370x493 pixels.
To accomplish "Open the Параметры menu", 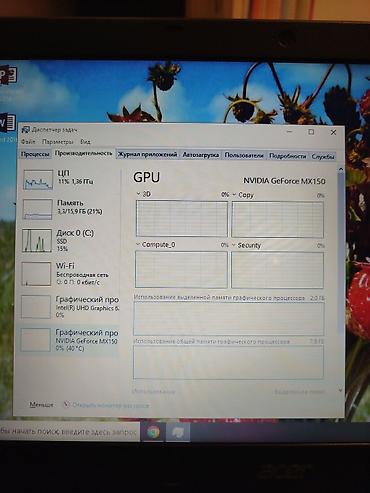I will [58, 142].
